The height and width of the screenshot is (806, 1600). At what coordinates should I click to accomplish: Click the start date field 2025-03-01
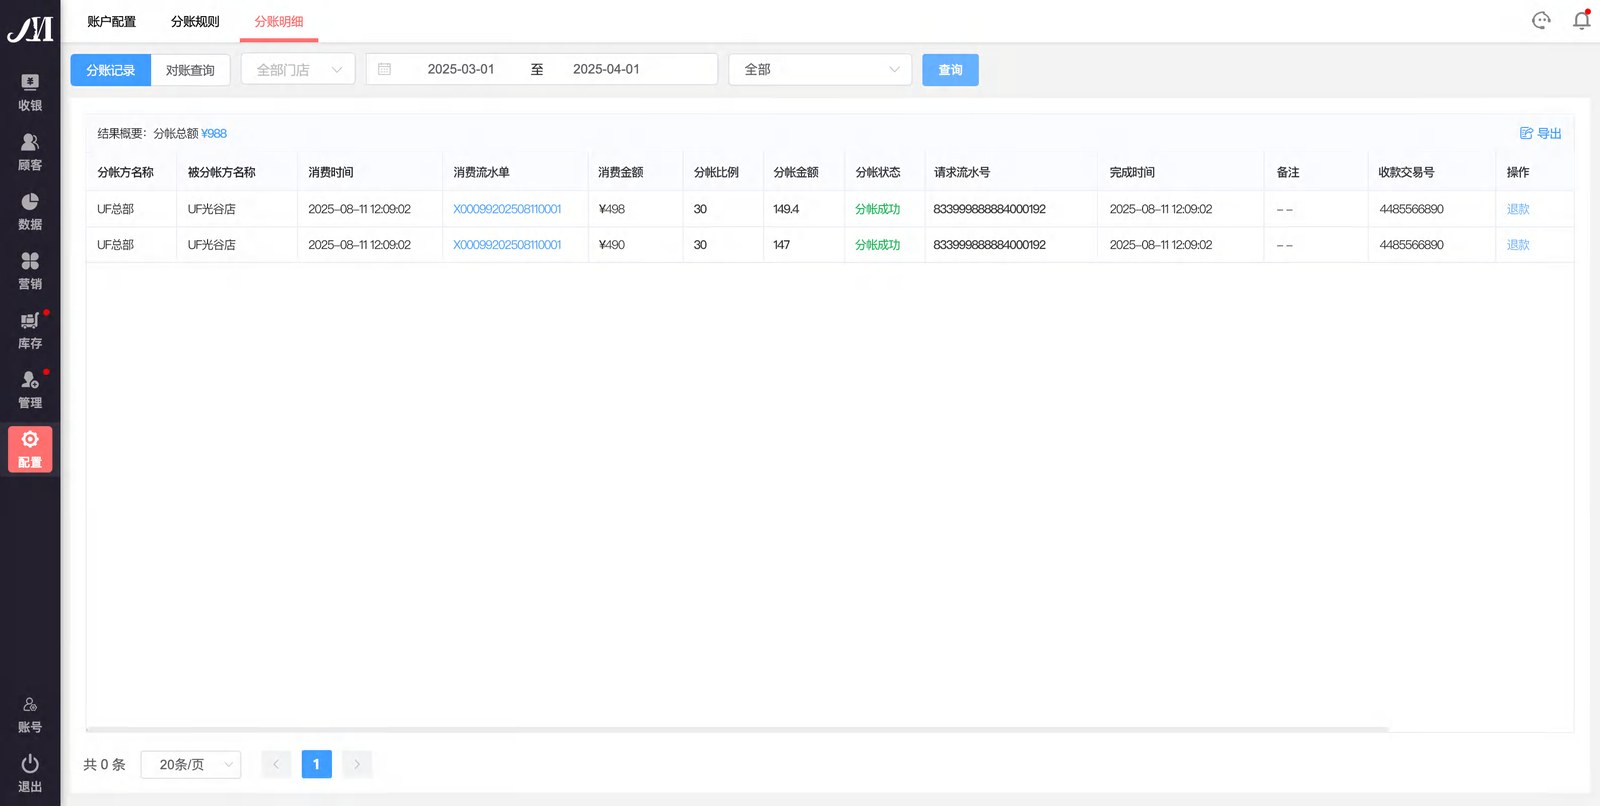(x=461, y=69)
